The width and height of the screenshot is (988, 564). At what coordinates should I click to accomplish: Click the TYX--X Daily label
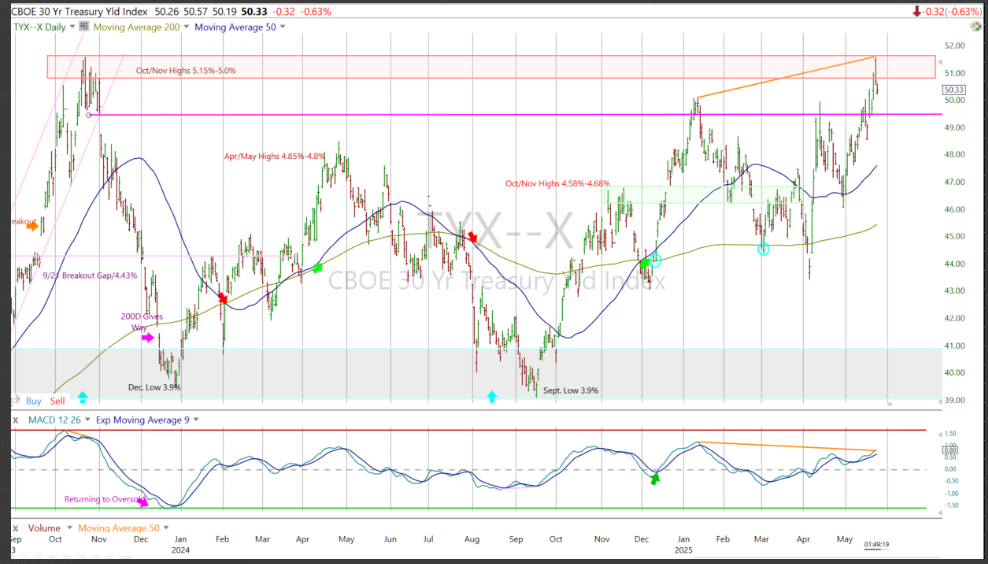click(41, 27)
